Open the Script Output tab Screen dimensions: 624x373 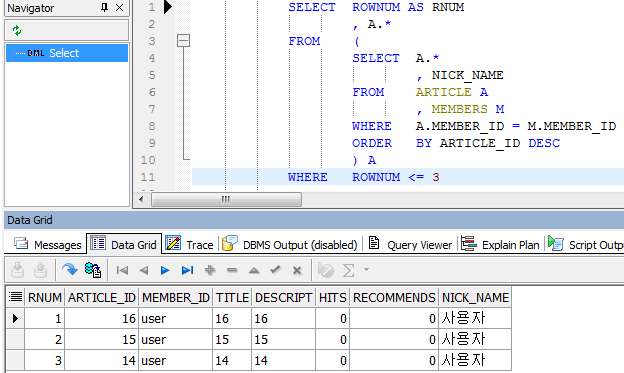click(585, 244)
